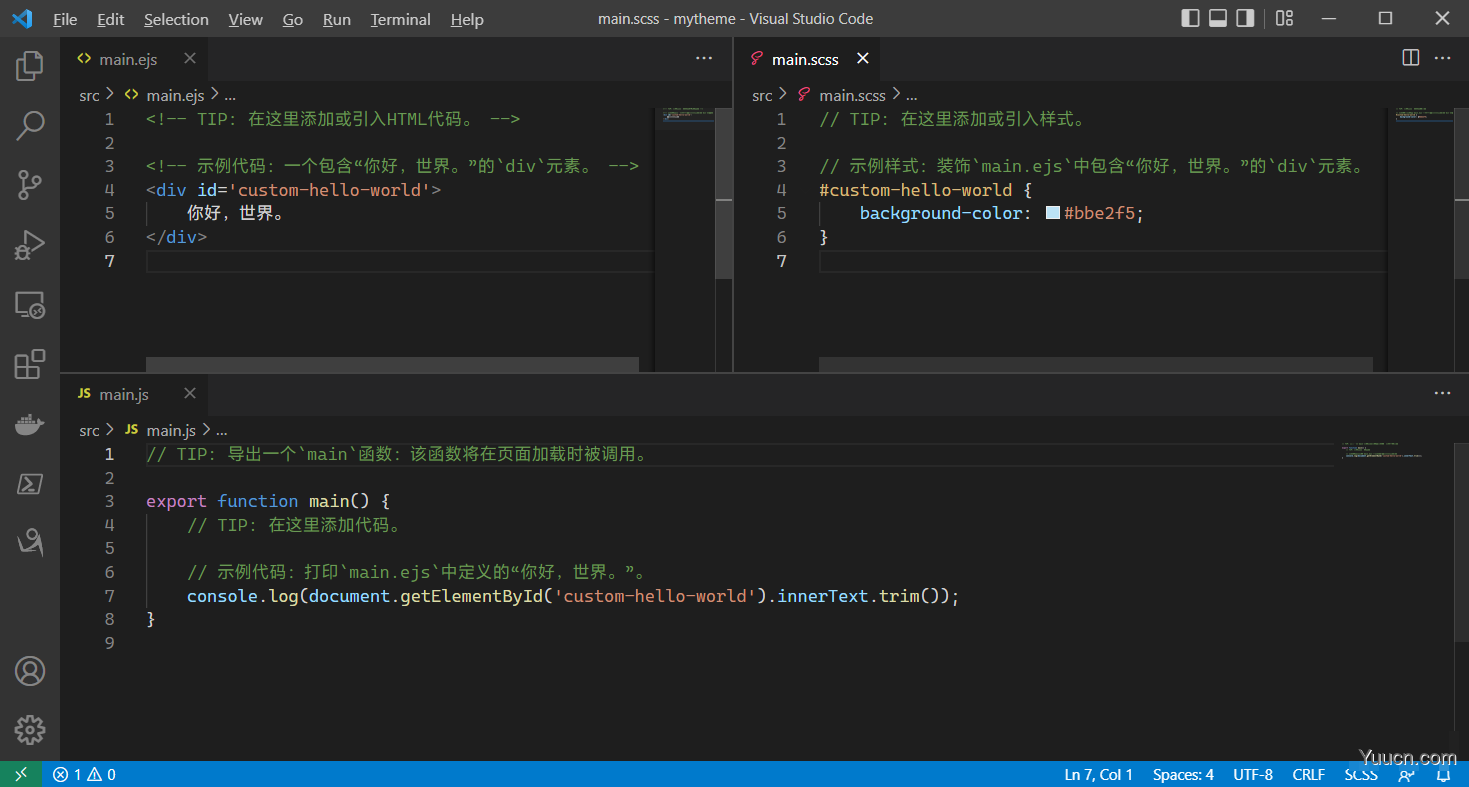Close the main.scss tab
The image size is (1469, 787).
(863, 58)
